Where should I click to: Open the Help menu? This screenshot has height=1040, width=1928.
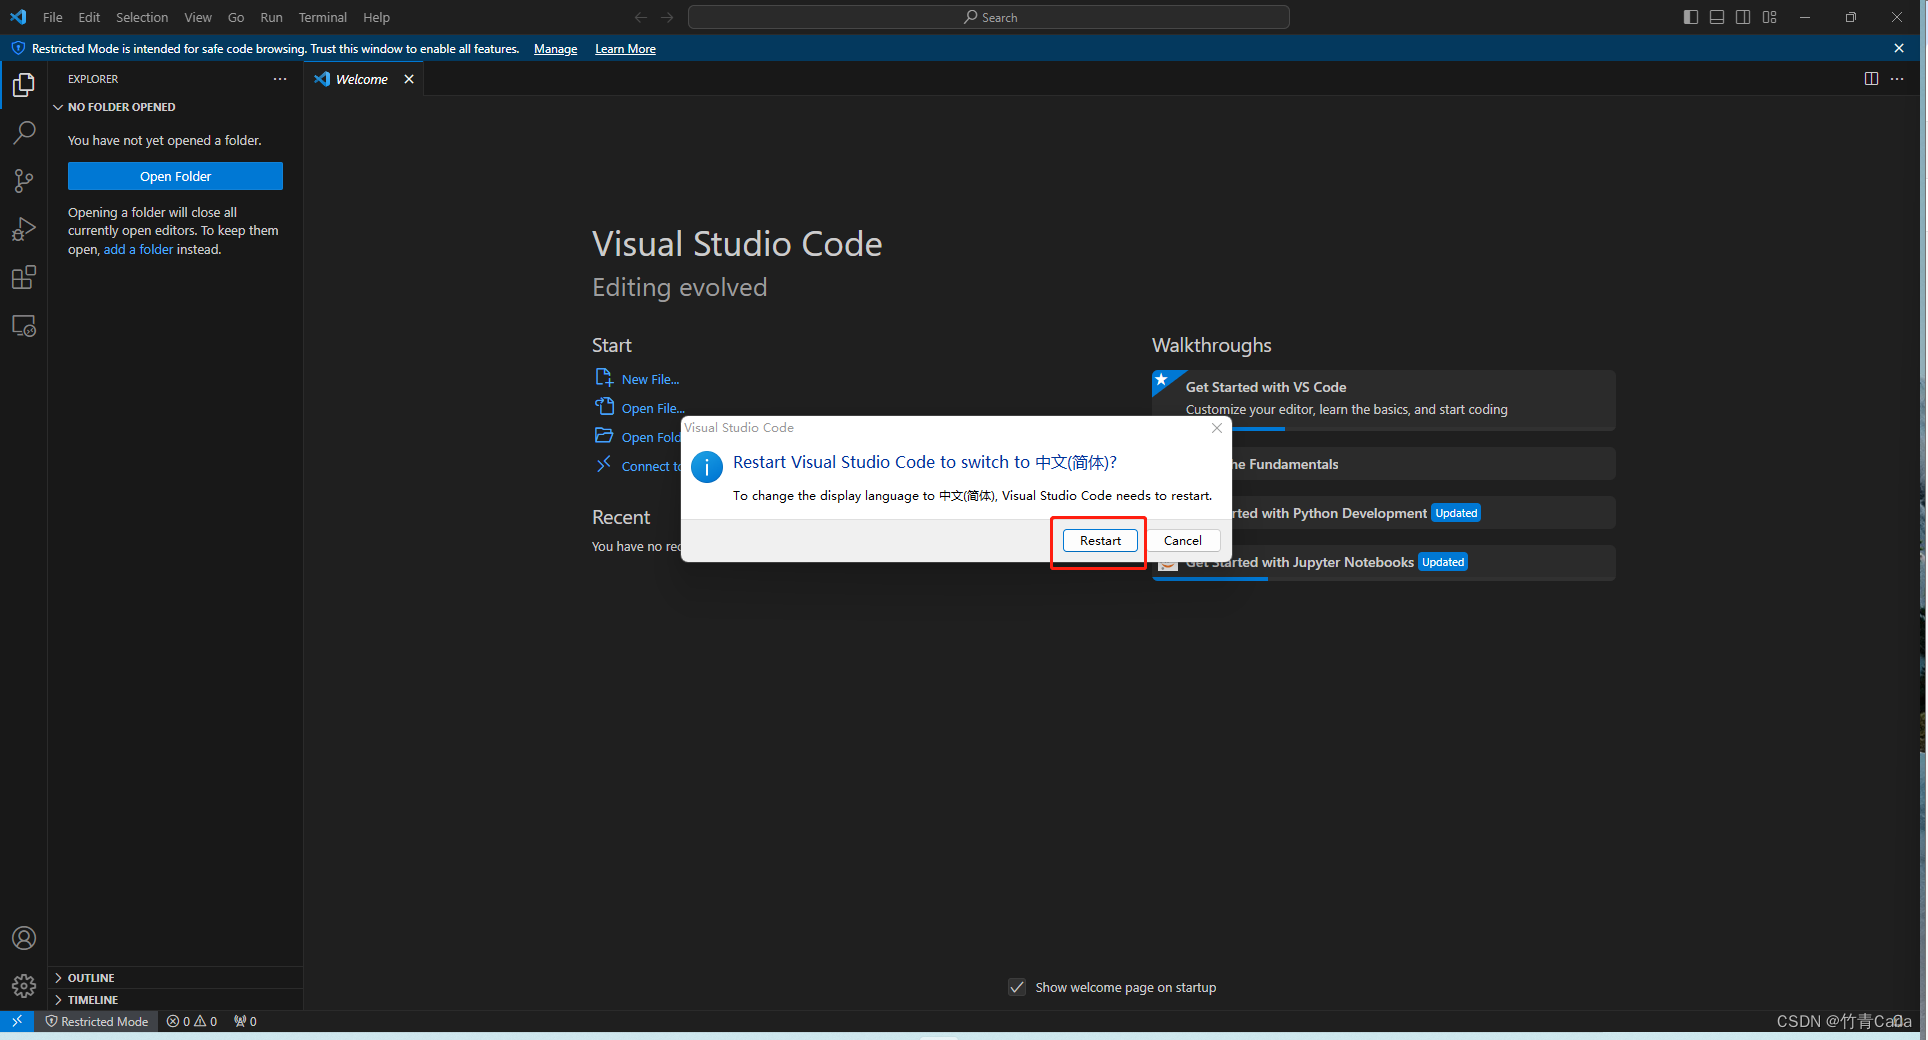[376, 17]
